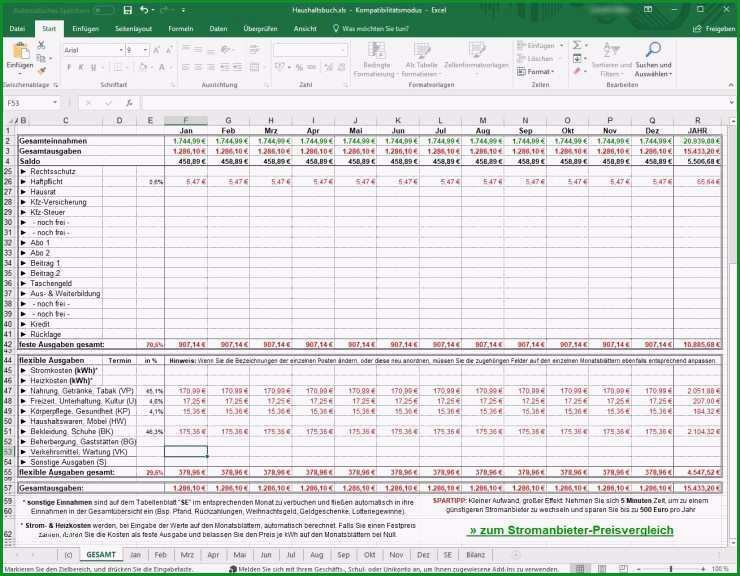Expand the Taschengeld row triangle

(24, 283)
